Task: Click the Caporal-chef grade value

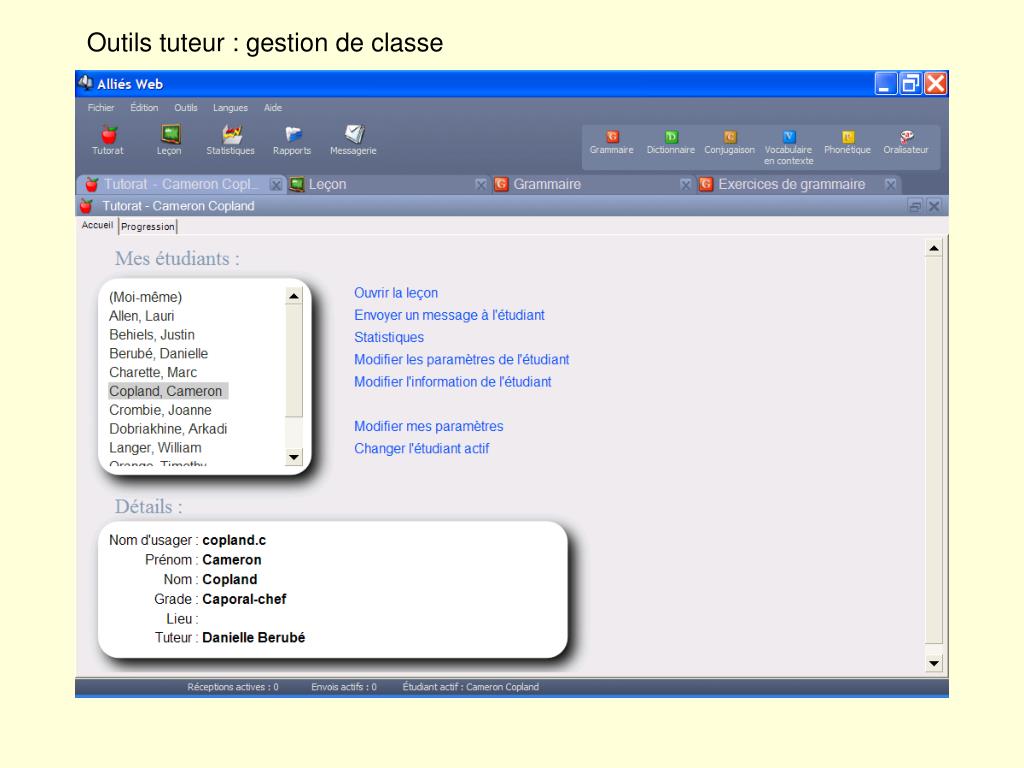Action: [244, 599]
